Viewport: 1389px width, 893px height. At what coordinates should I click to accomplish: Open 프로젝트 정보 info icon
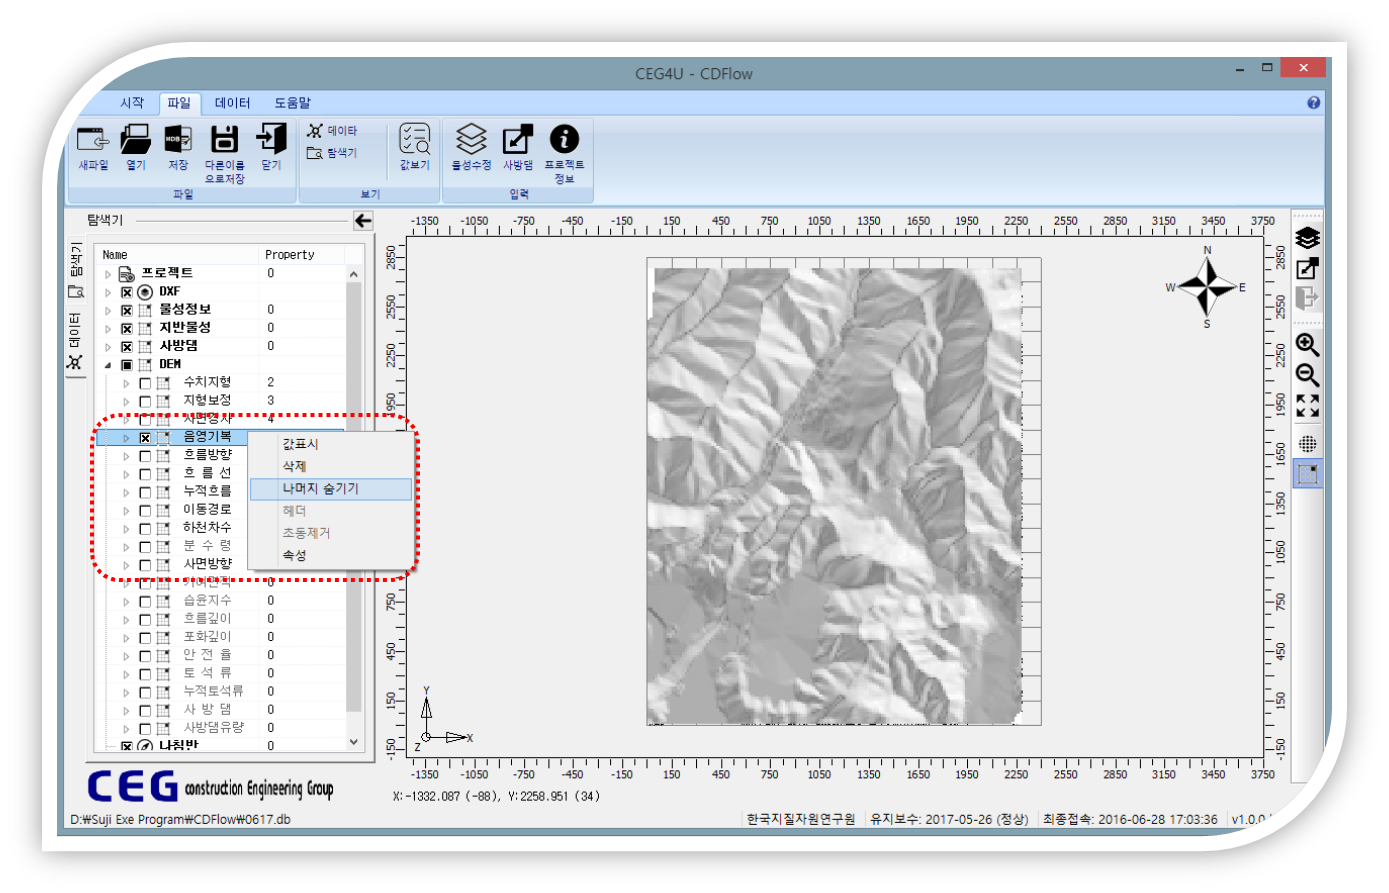564,140
